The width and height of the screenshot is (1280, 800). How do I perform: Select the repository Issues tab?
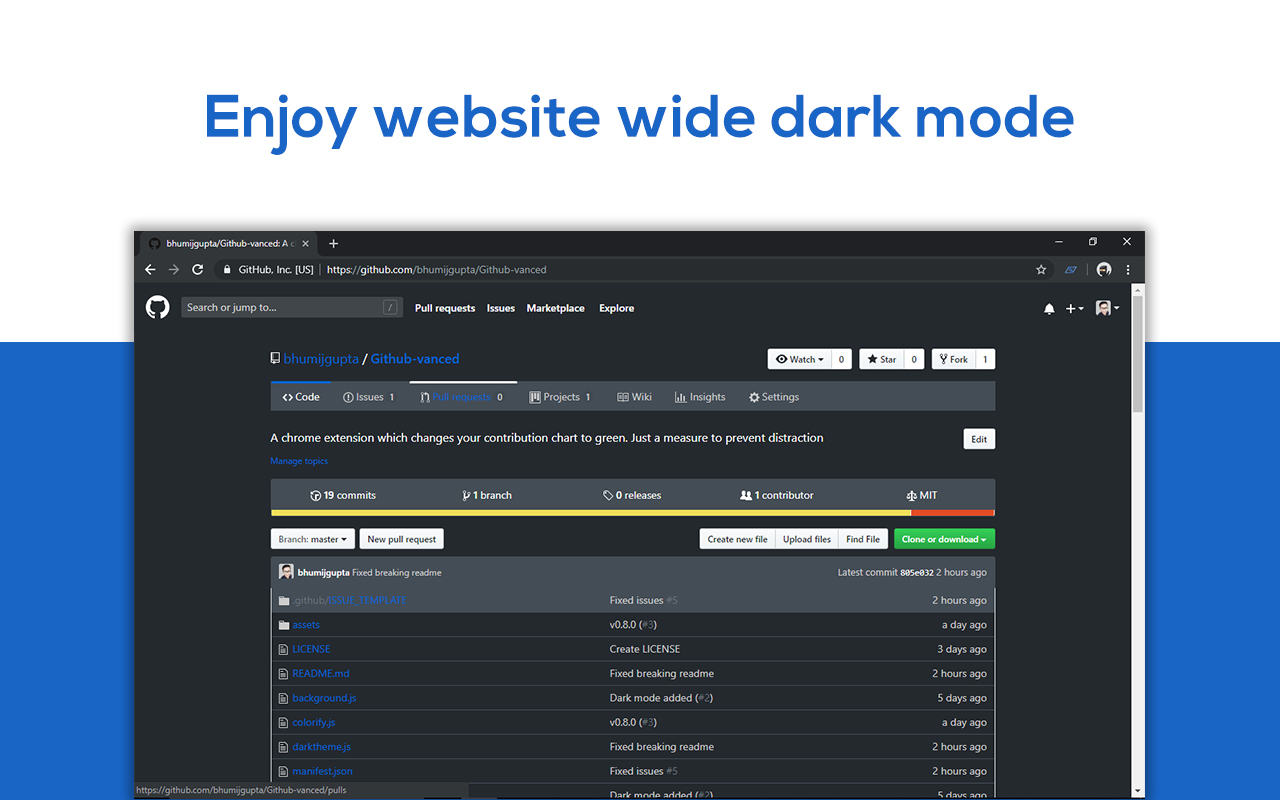[x=369, y=397]
